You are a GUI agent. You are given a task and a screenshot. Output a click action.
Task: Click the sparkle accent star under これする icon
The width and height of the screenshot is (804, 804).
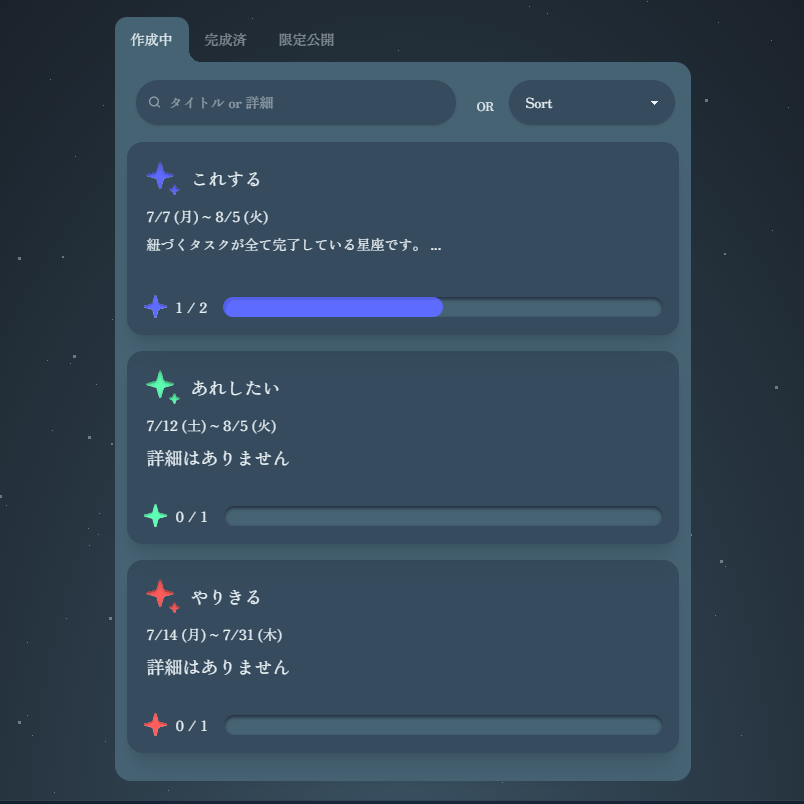[172, 189]
